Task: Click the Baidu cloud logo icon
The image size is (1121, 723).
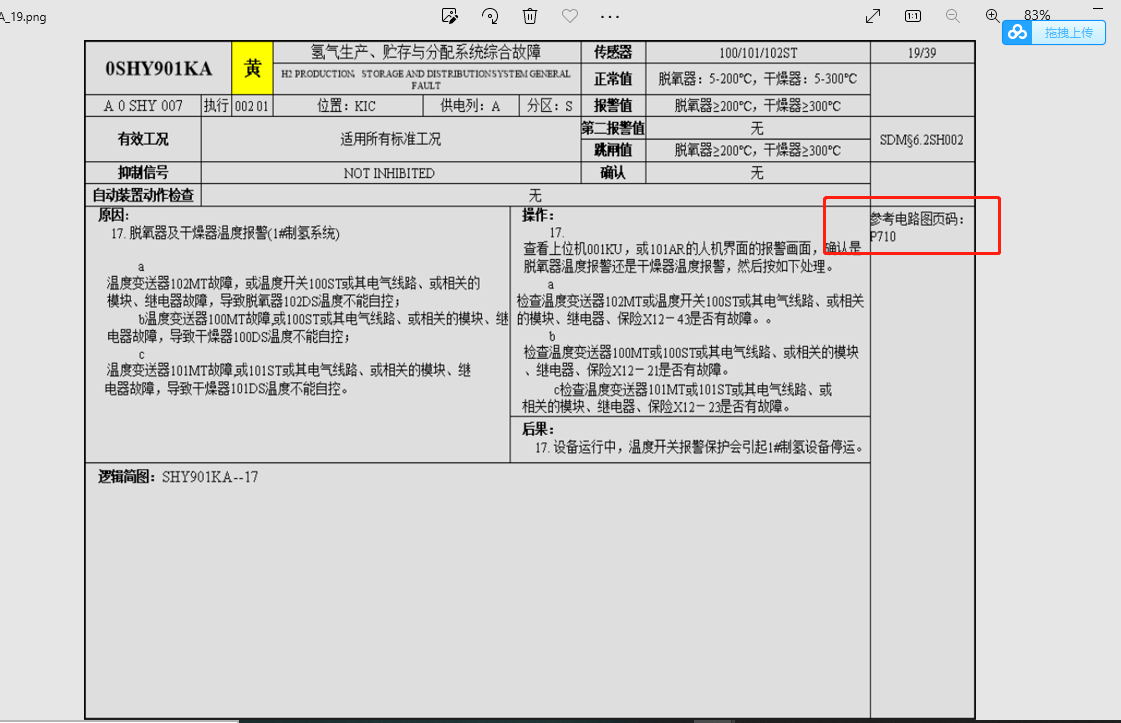Action: (1017, 33)
